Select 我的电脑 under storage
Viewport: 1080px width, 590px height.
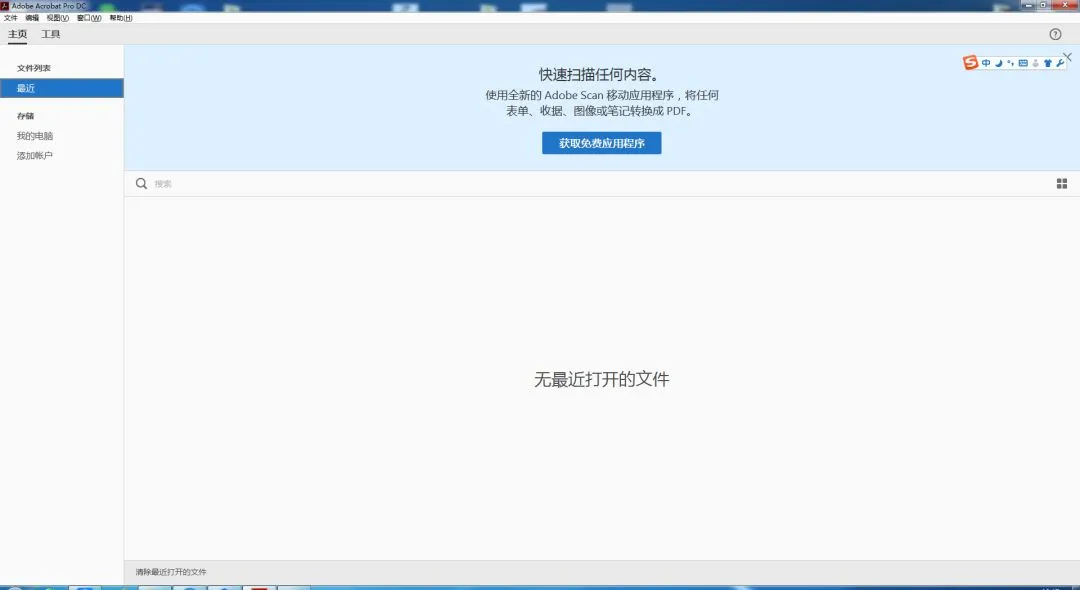[35, 136]
